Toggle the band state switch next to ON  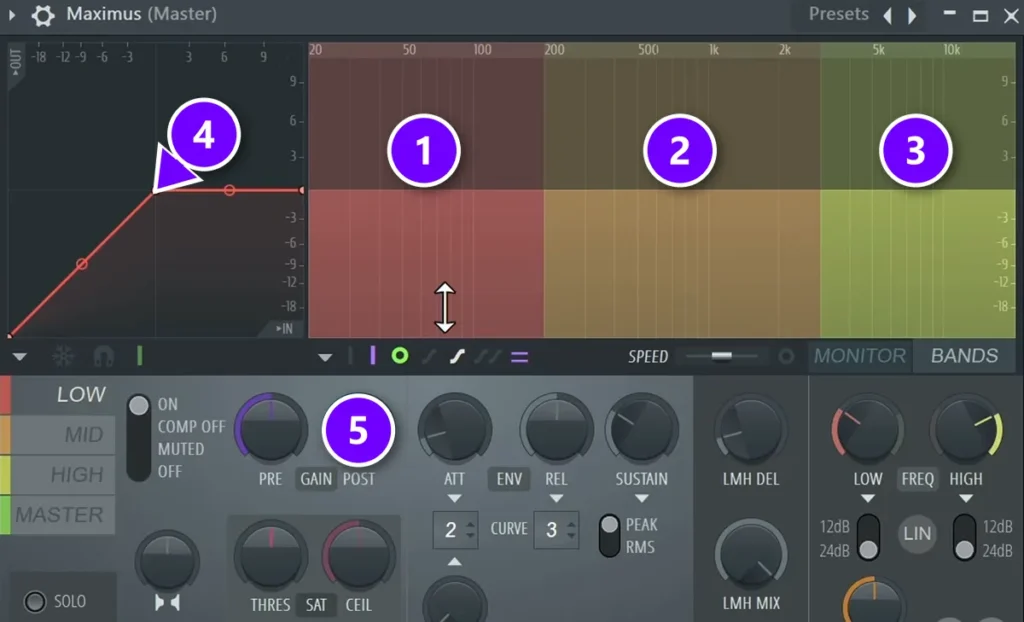click(138, 438)
